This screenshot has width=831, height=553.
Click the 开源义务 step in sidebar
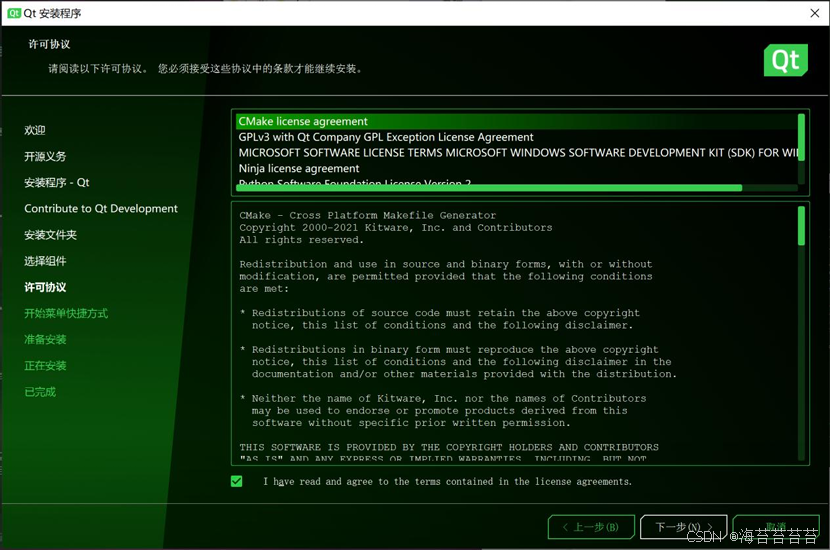coord(45,156)
